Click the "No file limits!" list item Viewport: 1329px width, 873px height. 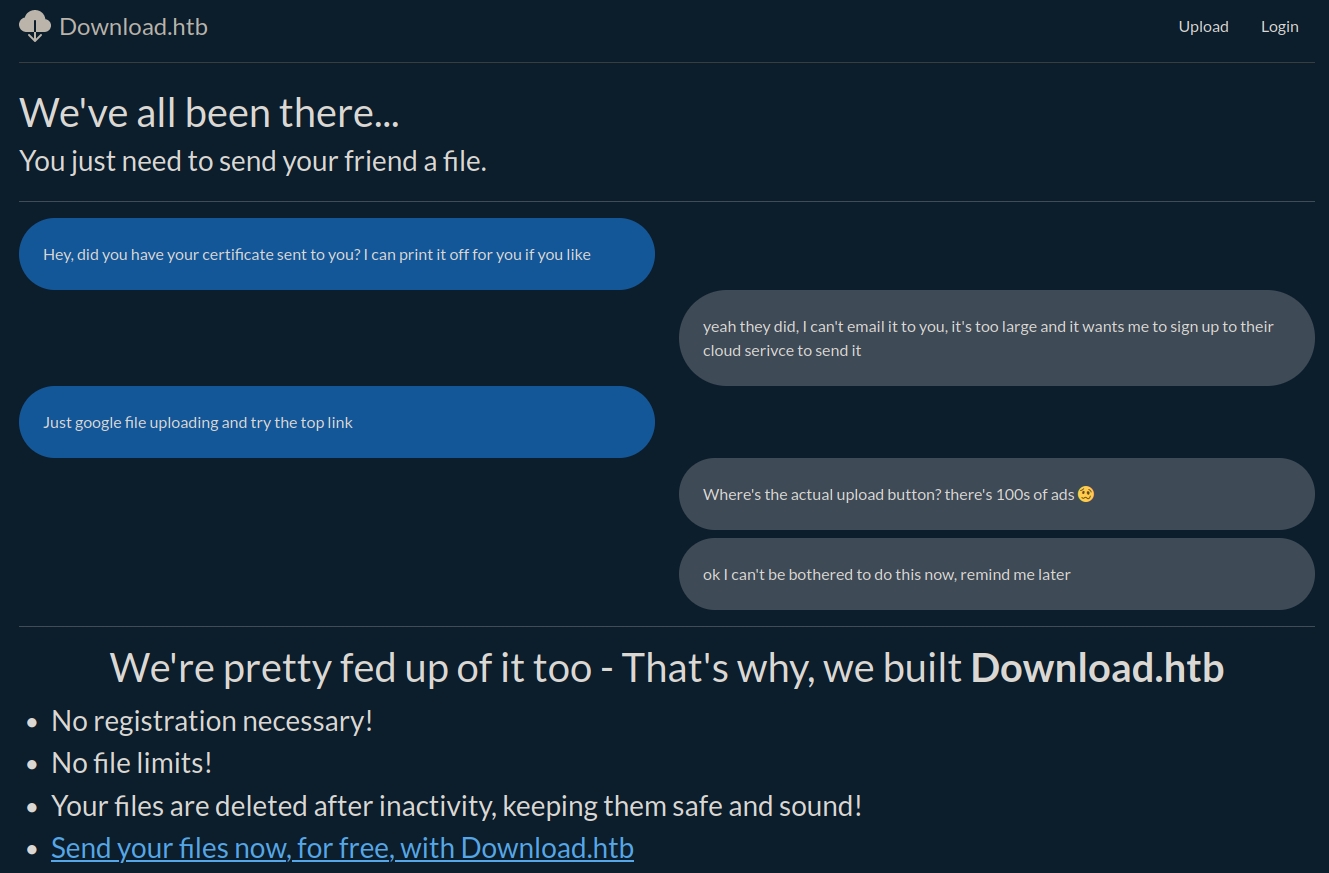point(132,763)
